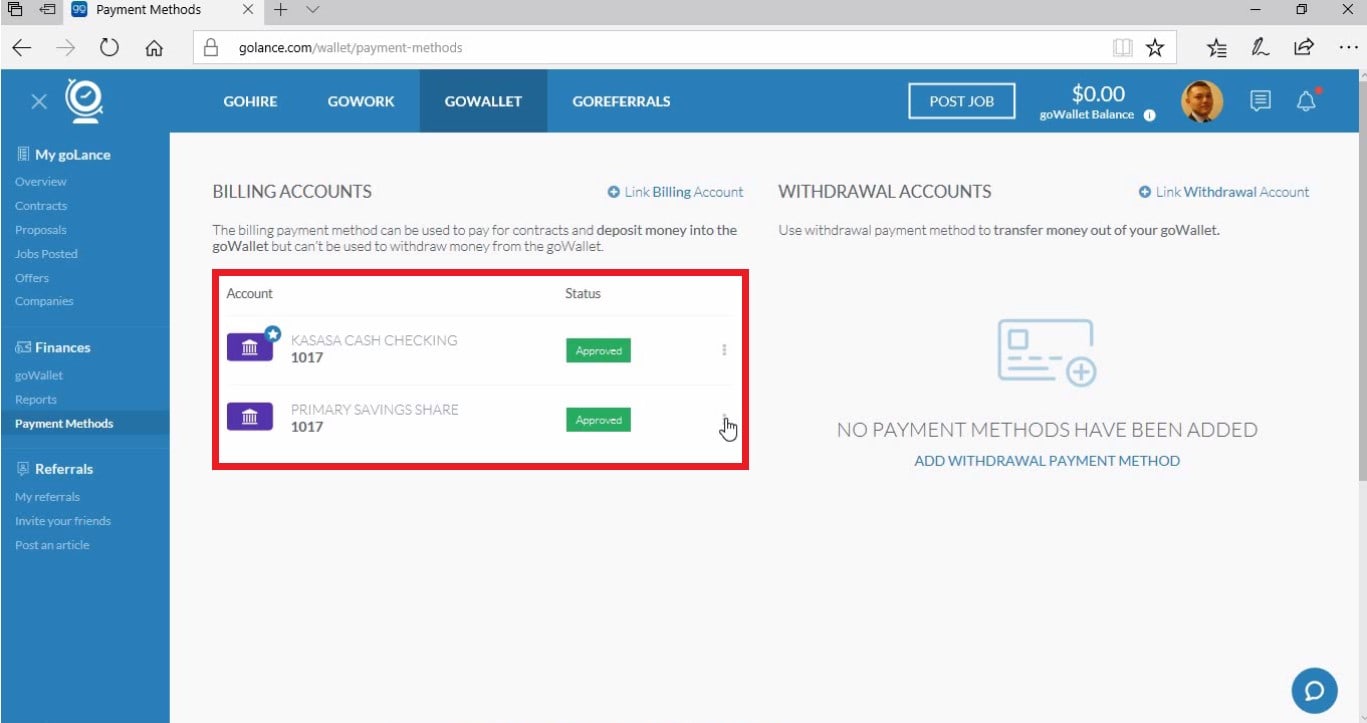Reload the page with refresh icon
This screenshot has height=723, width=1367.
point(110,47)
